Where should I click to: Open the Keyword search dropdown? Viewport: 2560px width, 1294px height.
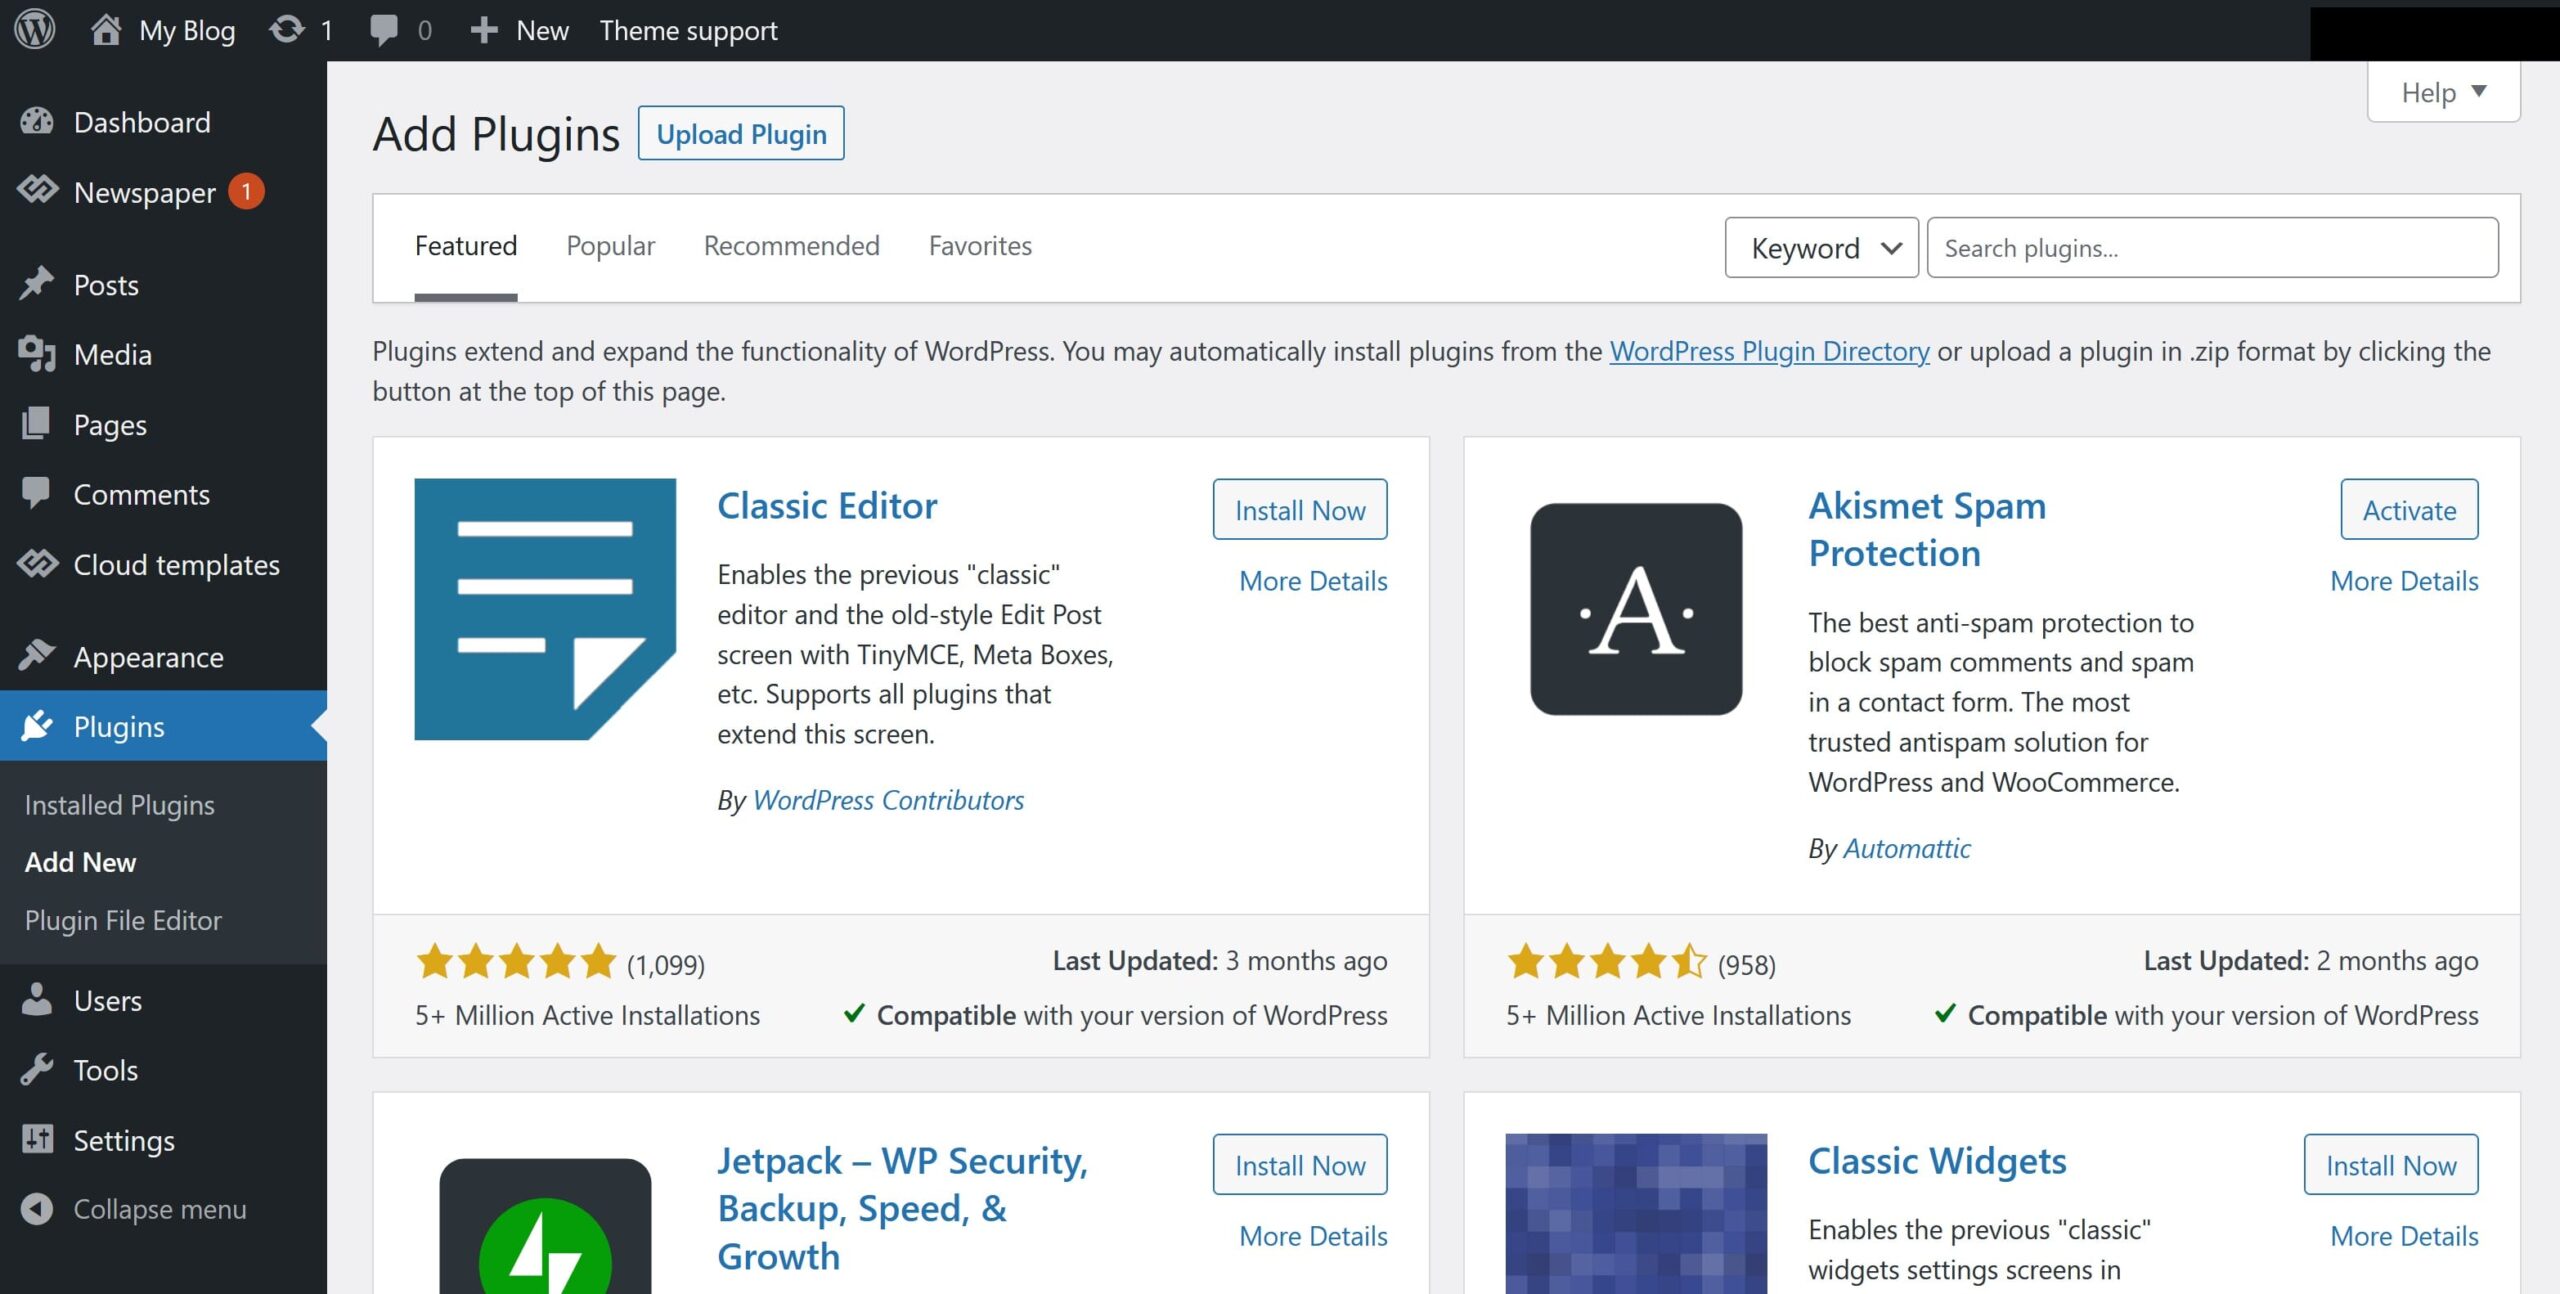pyautogui.click(x=1820, y=247)
